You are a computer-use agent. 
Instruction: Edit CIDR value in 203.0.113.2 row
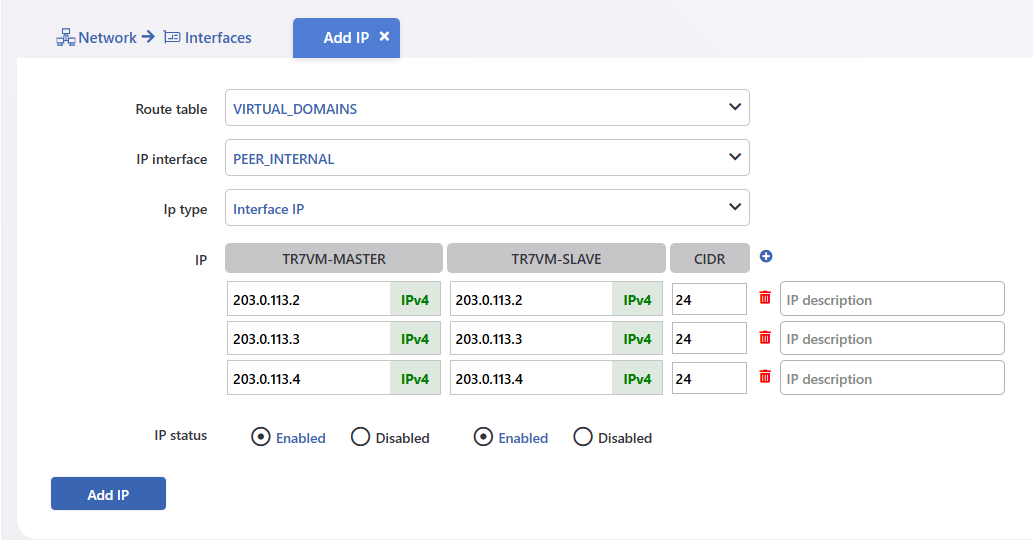[x=710, y=300]
